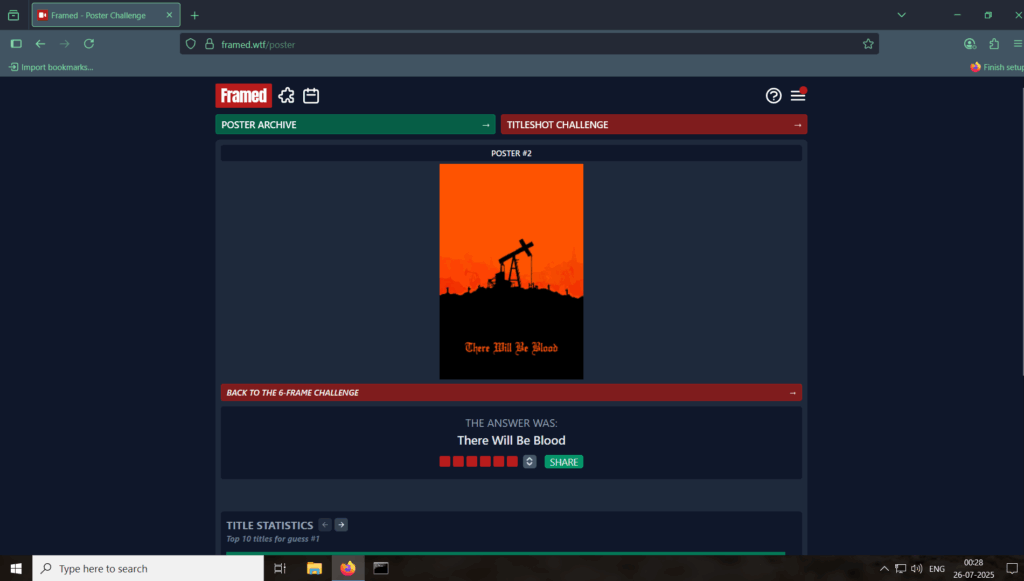Viewport: 1024px width, 581px height.
Task: Open the help question mark icon
Action: [x=773, y=96]
